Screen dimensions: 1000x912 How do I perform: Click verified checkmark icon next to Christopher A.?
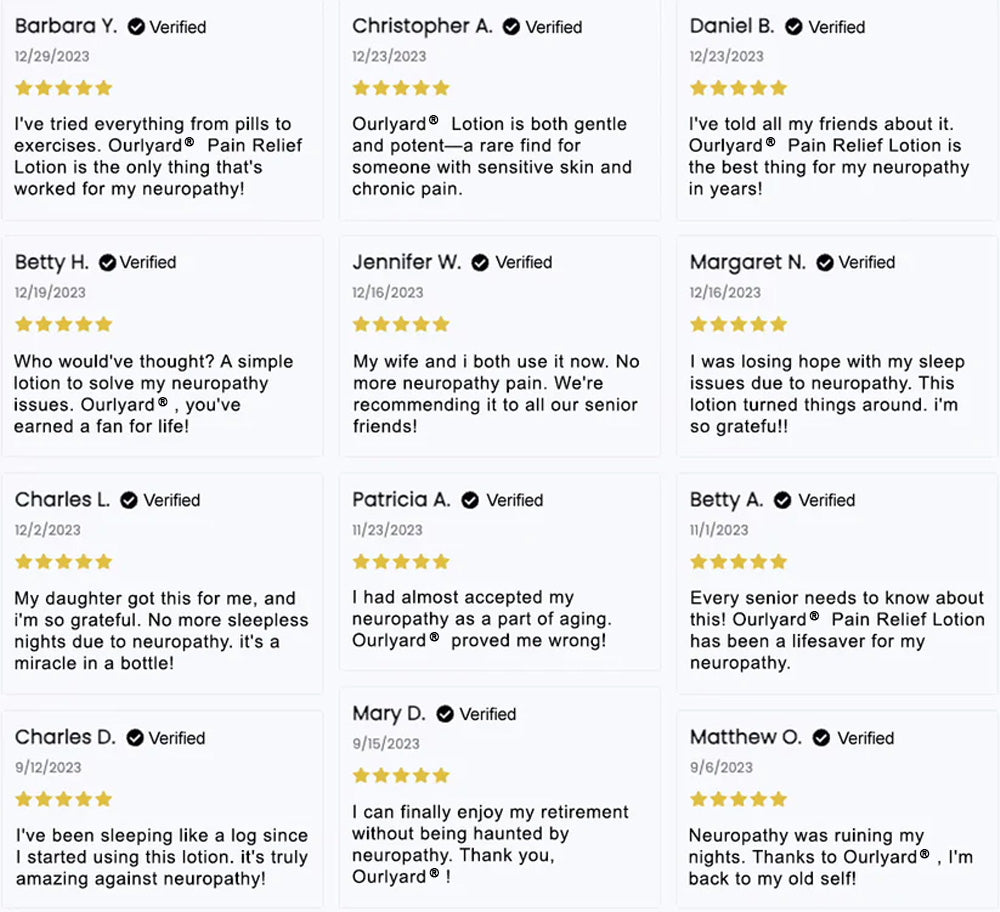click(511, 27)
